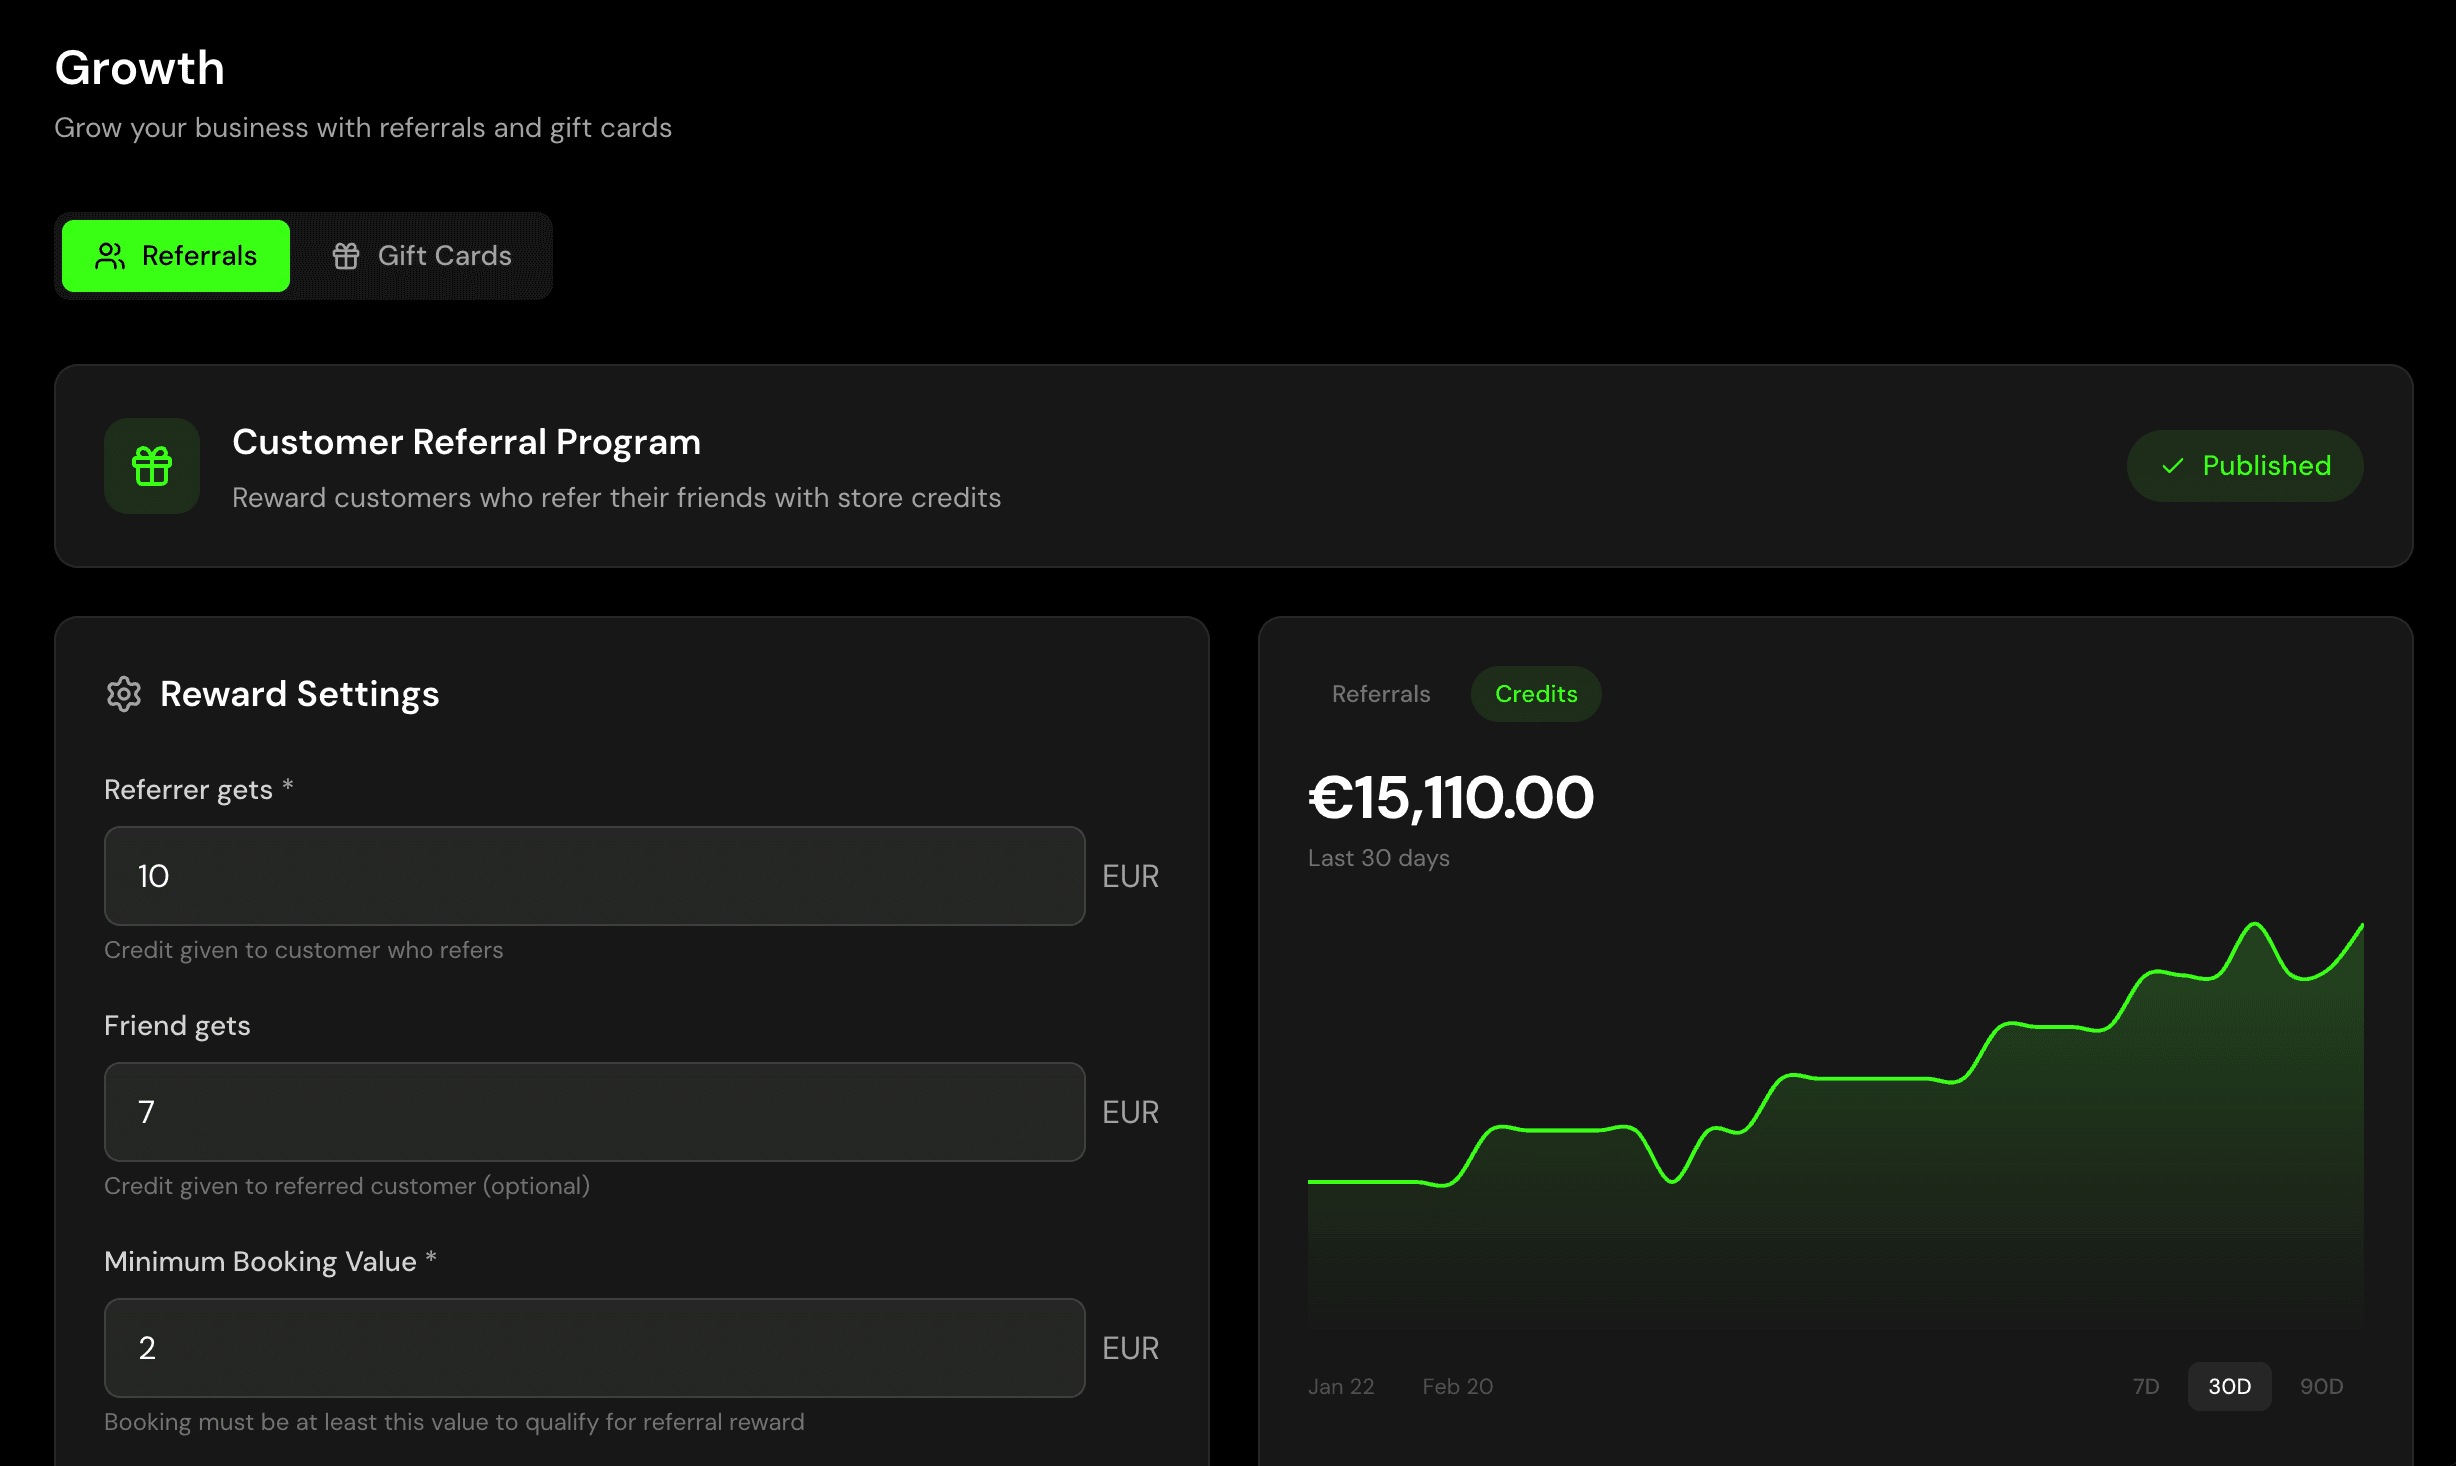Viewport: 2456px width, 1466px height.
Task: Click the gift icon next to Gift Cards label
Action: 347,256
